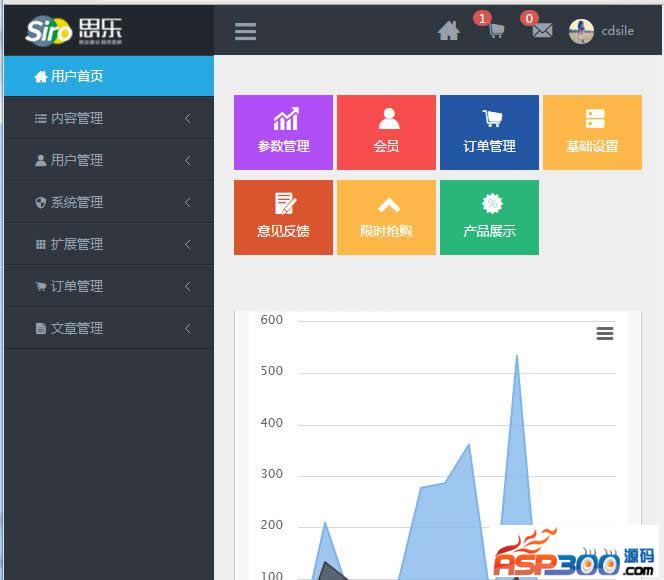Click the document icon beside 文章管理
Image resolution: width=664 pixels, height=580 pixels.
click(41, 329)
